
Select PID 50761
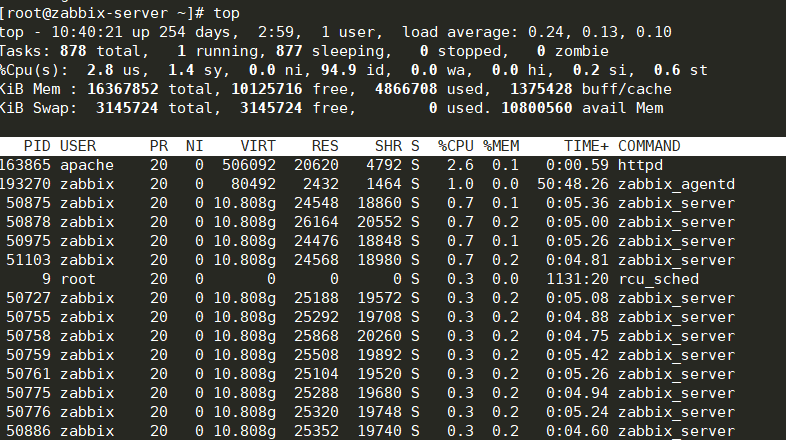[29, 374]
